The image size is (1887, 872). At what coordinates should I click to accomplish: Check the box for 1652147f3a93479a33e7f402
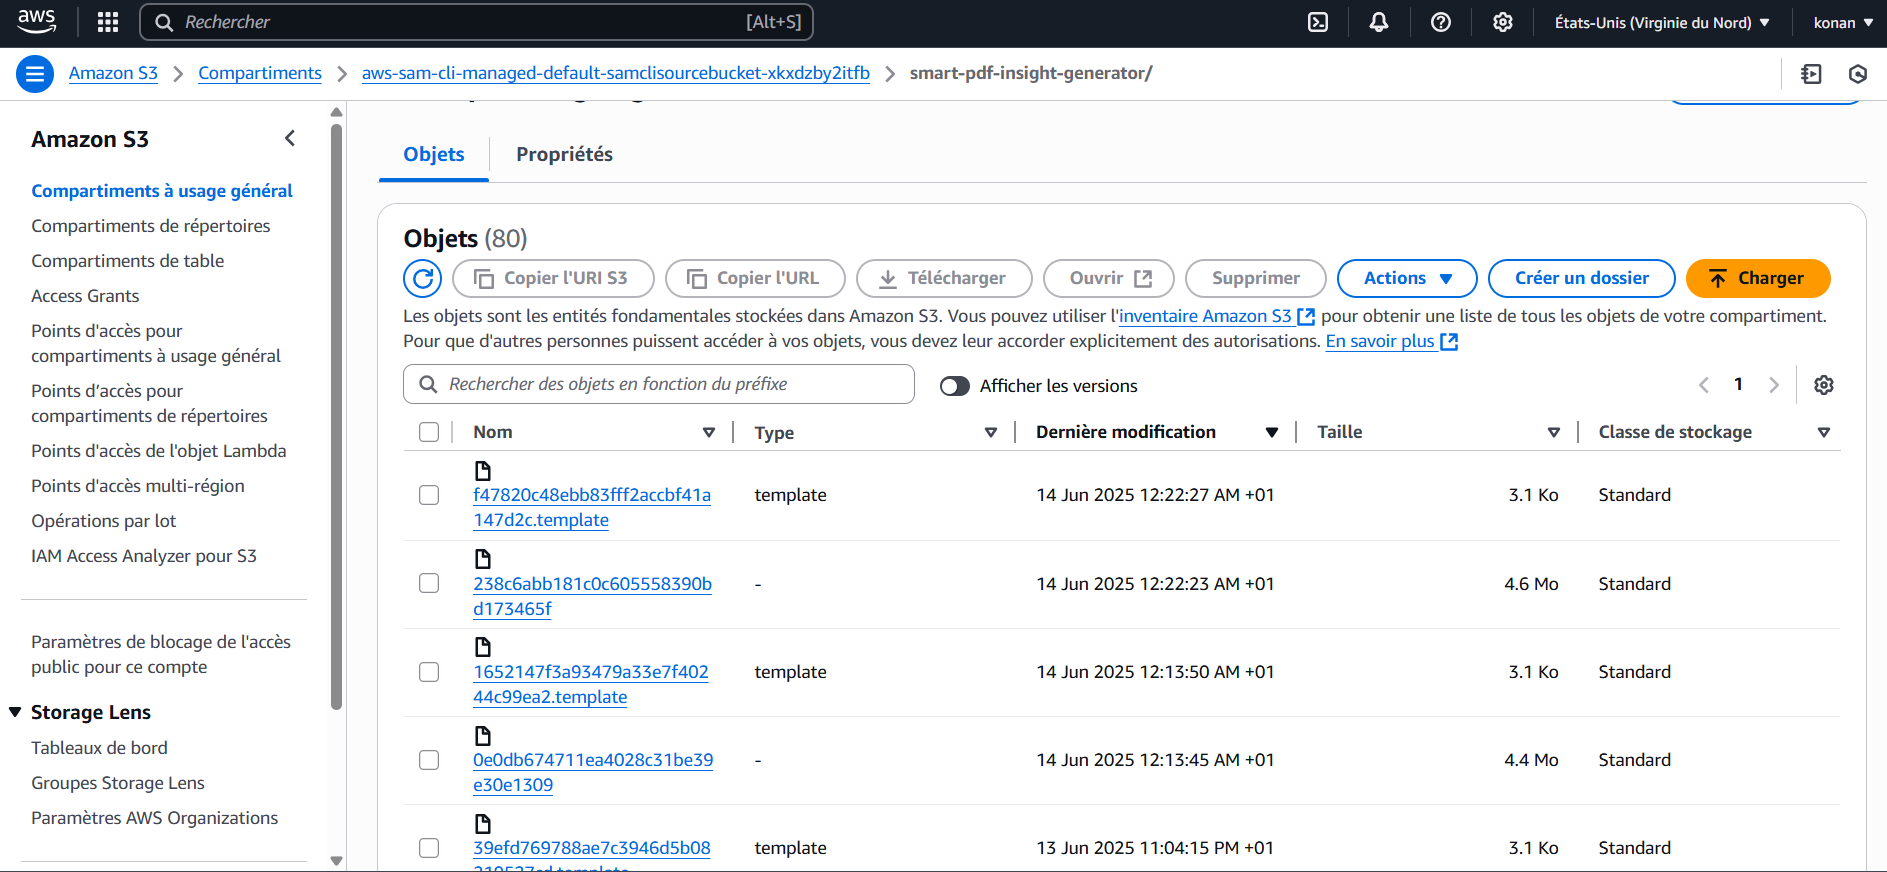pos(429,672)
